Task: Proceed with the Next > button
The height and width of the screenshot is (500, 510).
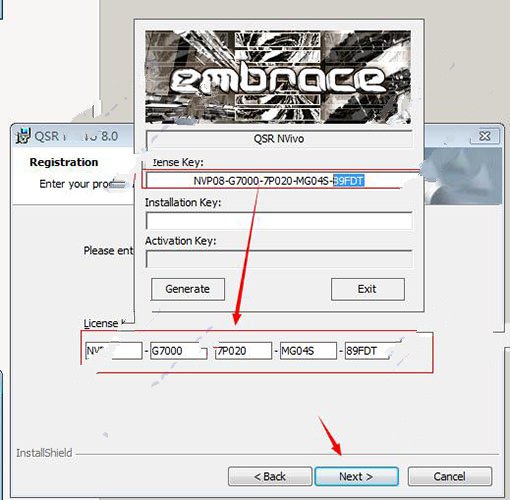Action: (356, 476)
